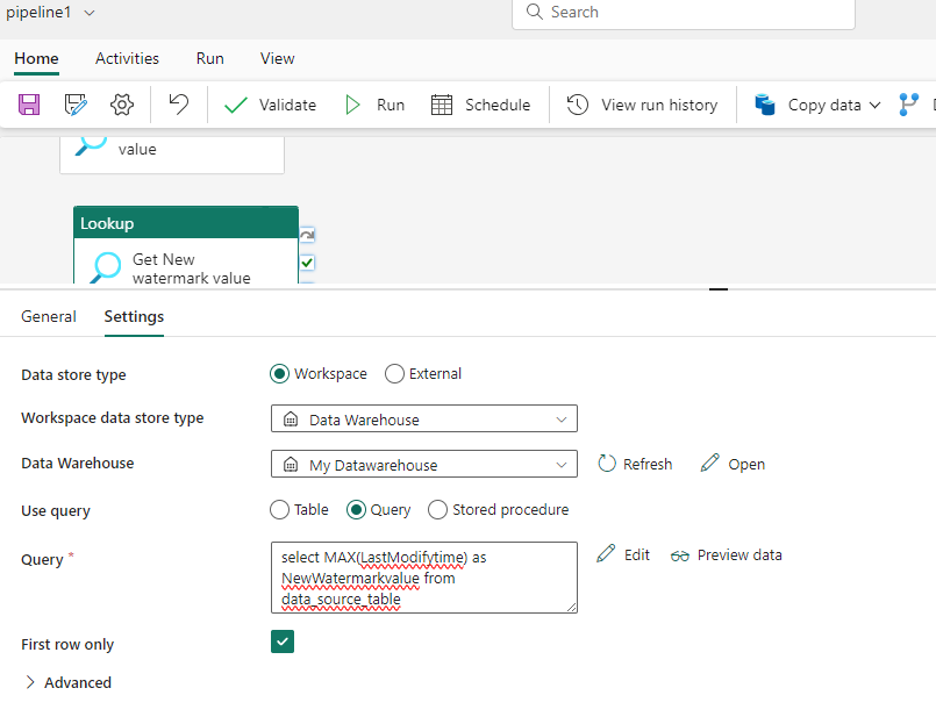The width and height of the screenshot is (936, 724).
Task: Click the Schedule calendar icon
Action: [441, 104]
